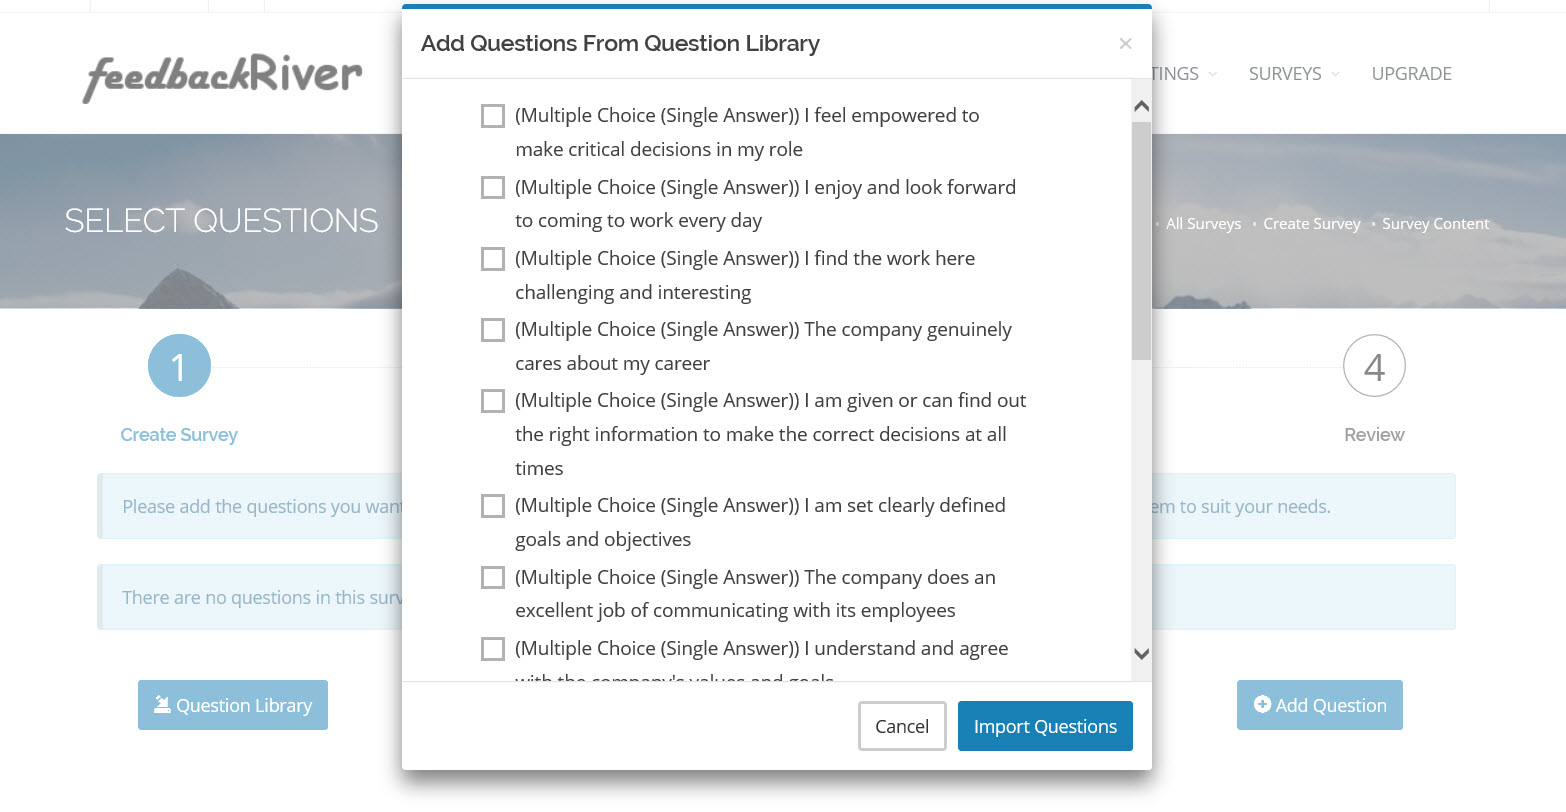
Task: Tick 'I enjoy and look forward' question
Action: (x=493, y=187)
